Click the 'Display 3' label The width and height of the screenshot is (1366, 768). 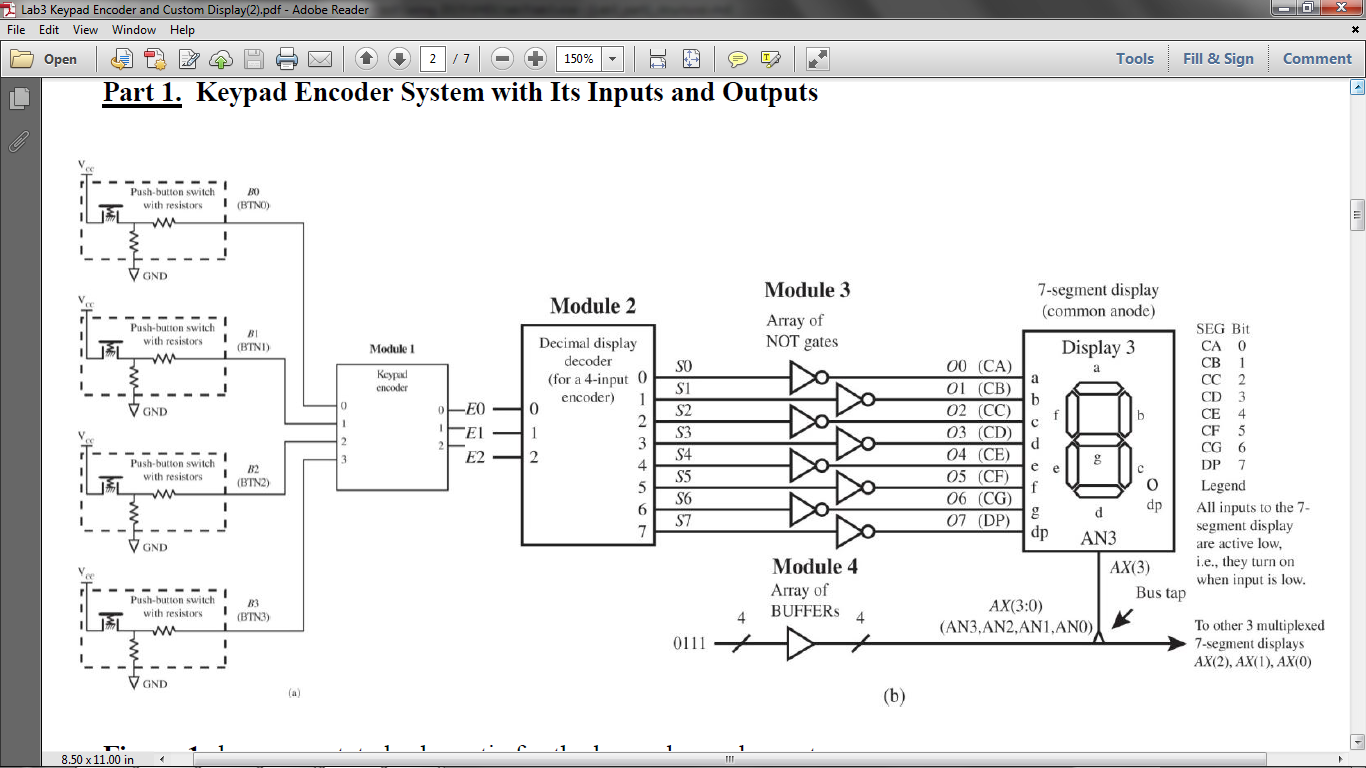pyautogui.click(x=1097, y=347)
